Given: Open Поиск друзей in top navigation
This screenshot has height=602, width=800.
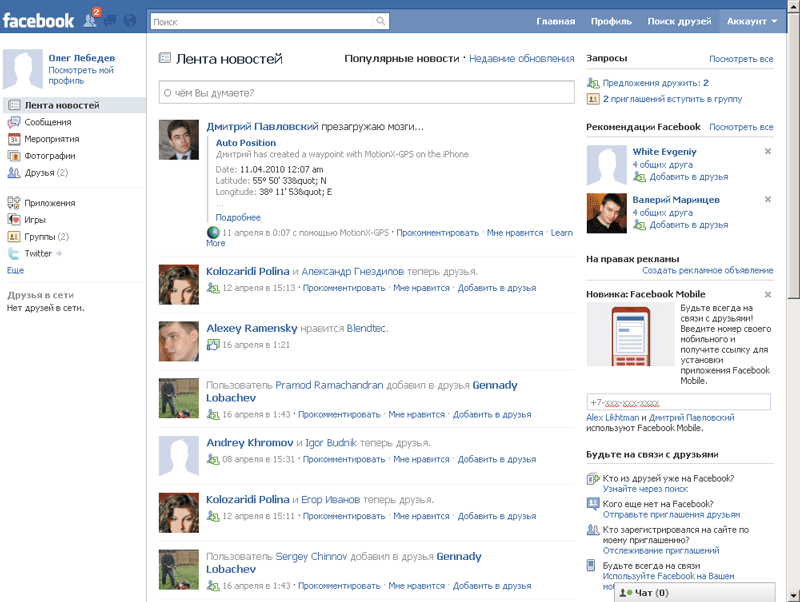Looking at the screenshot, I should click(x=679, y=21).
